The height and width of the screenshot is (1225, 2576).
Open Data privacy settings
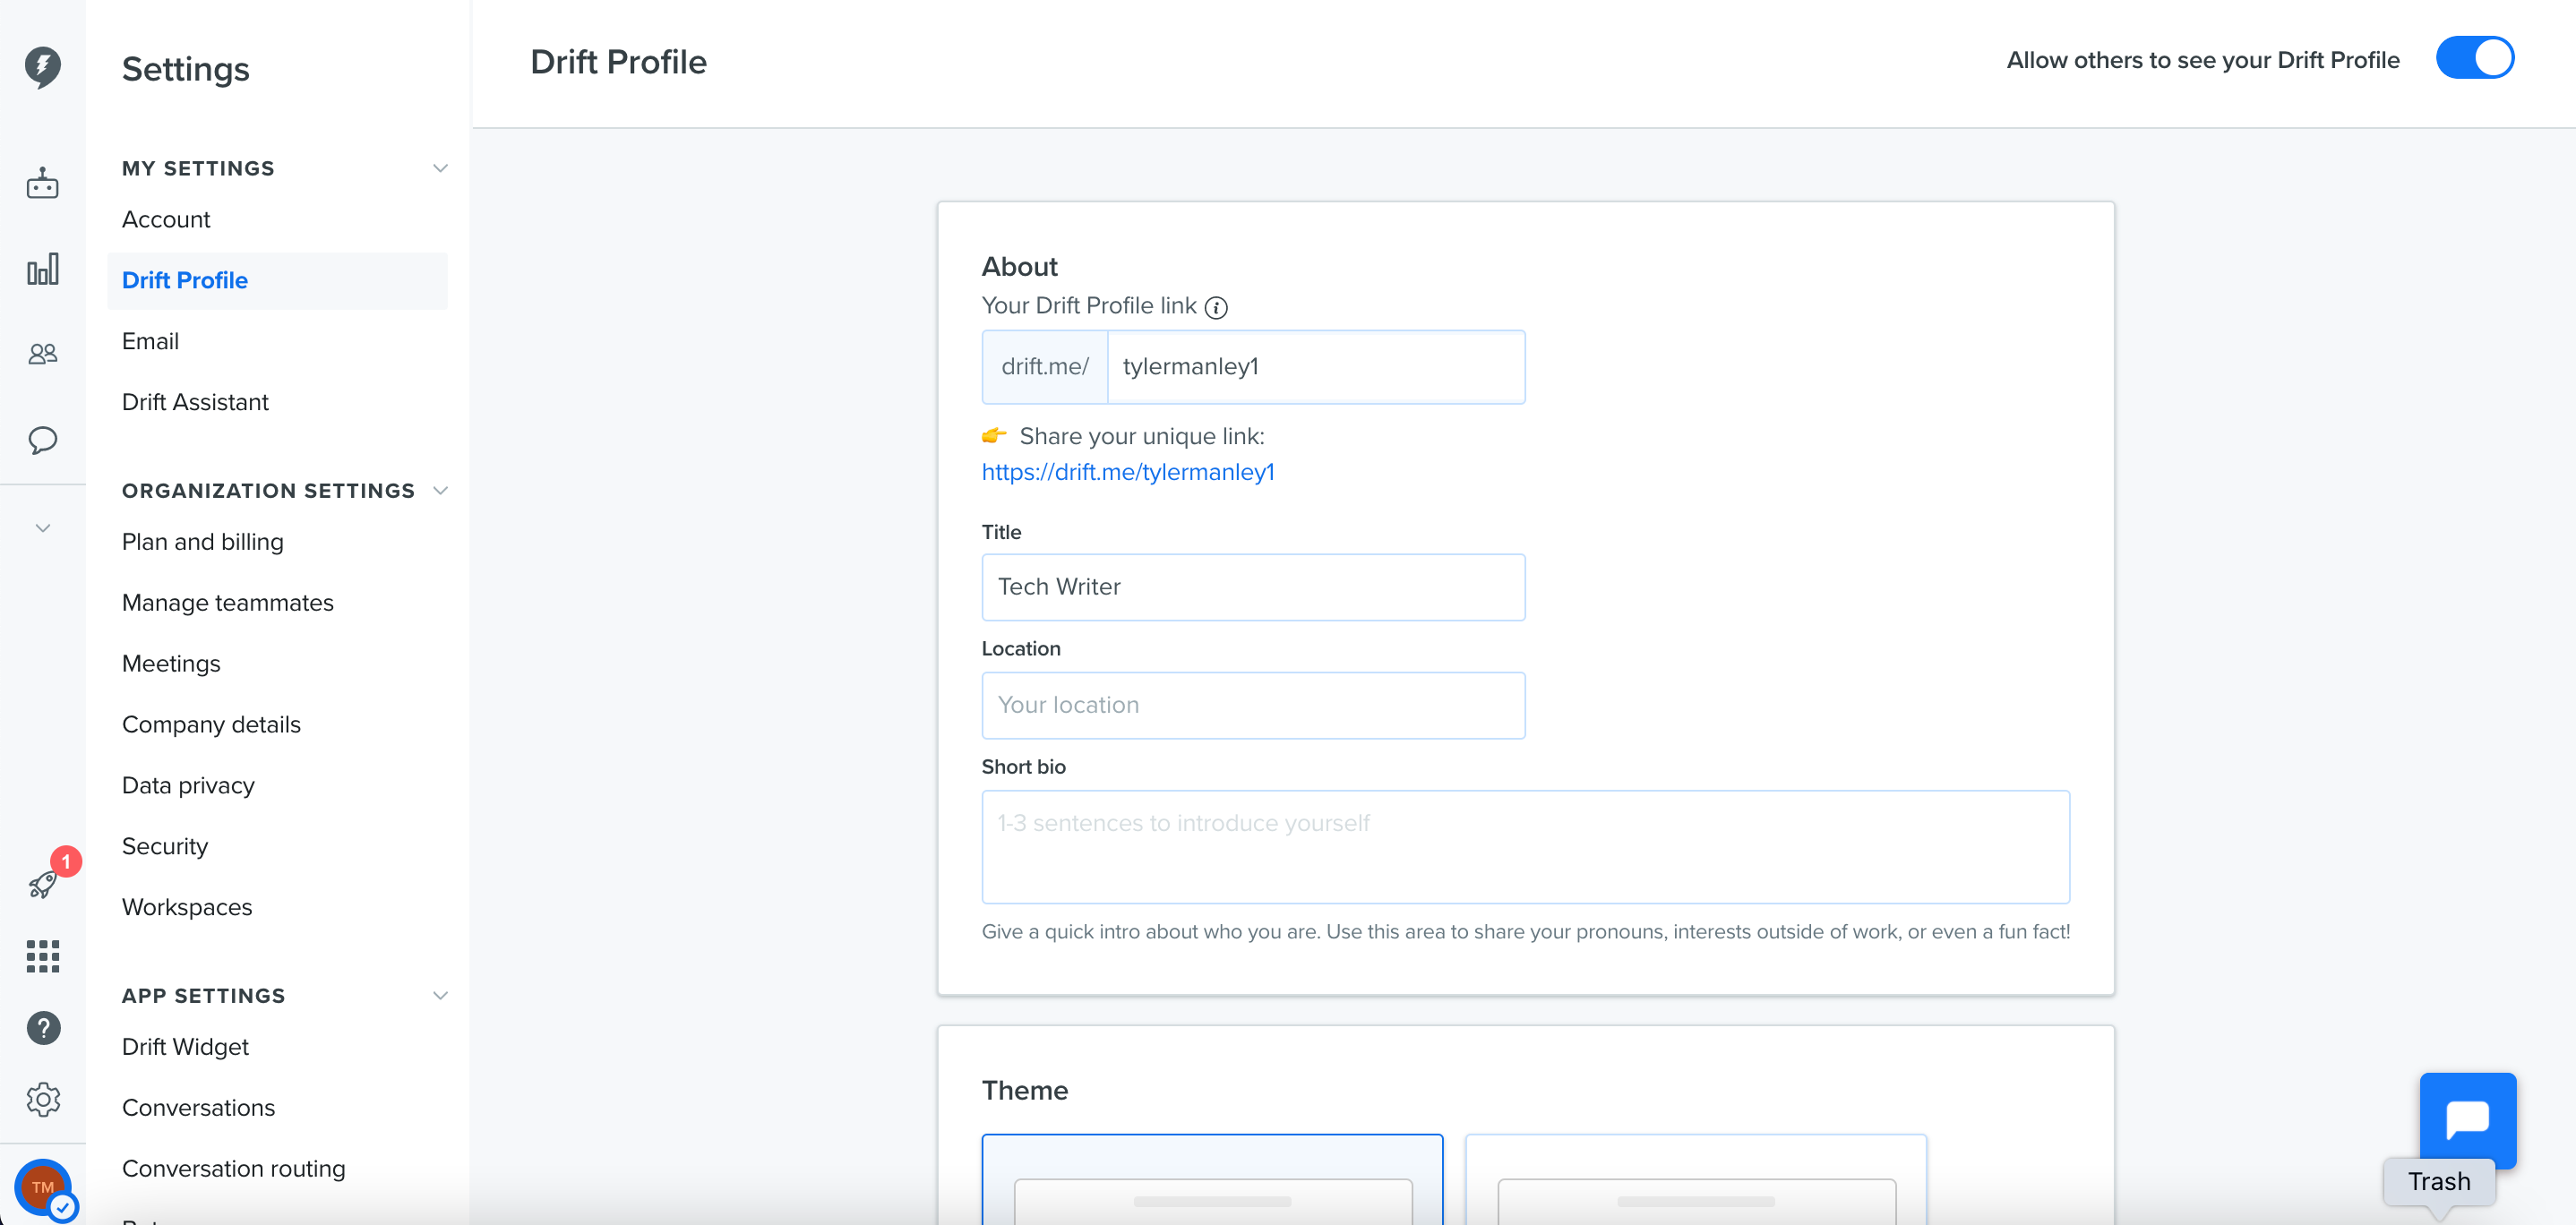click(188, 786)
